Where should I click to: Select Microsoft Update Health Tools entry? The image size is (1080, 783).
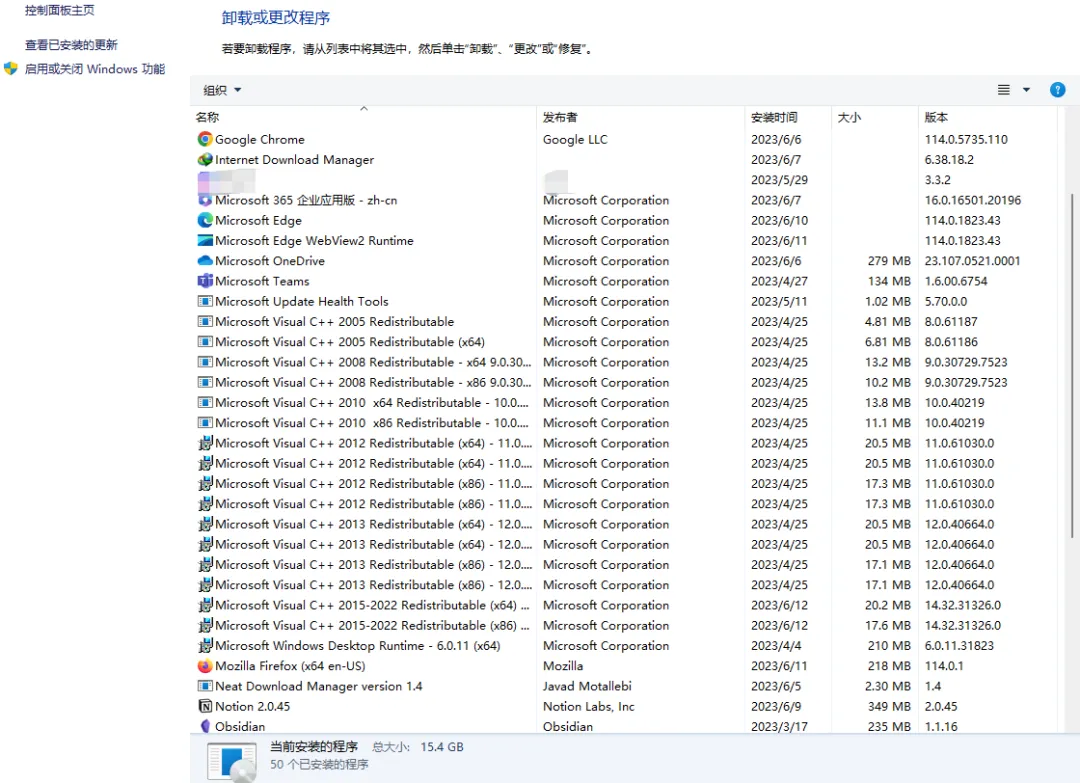[302, 302]
